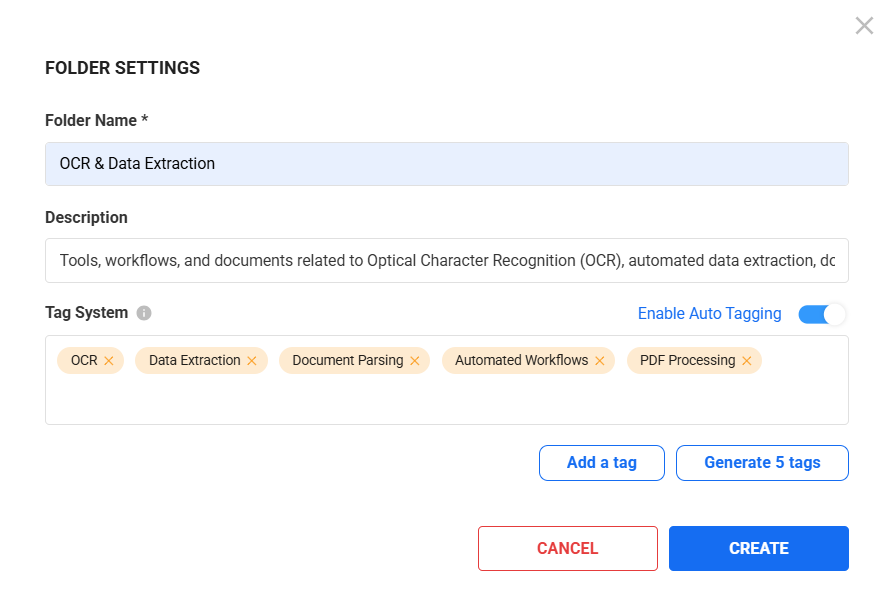Close the Folder Settings dialog
This screenshot has width=890, height=616.
864,26
